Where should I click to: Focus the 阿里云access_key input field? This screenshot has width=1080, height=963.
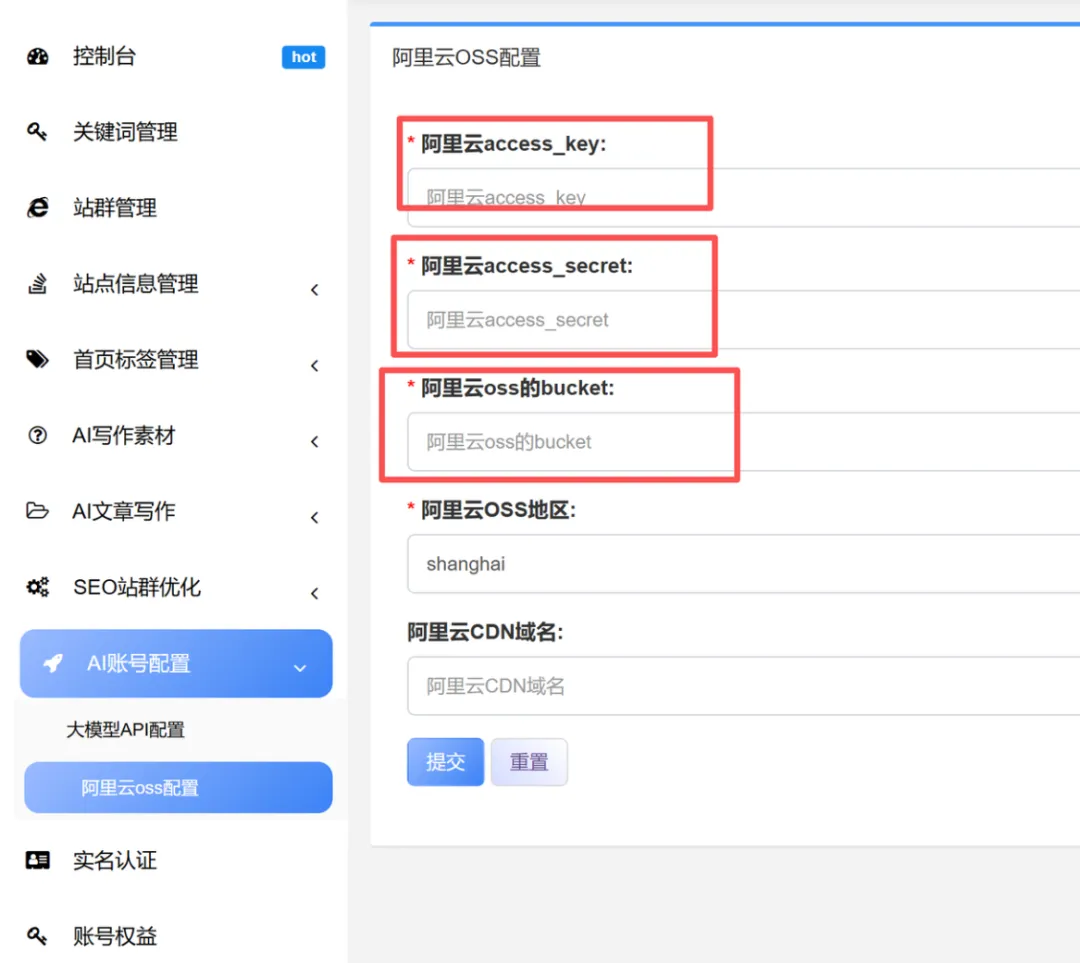743,198
